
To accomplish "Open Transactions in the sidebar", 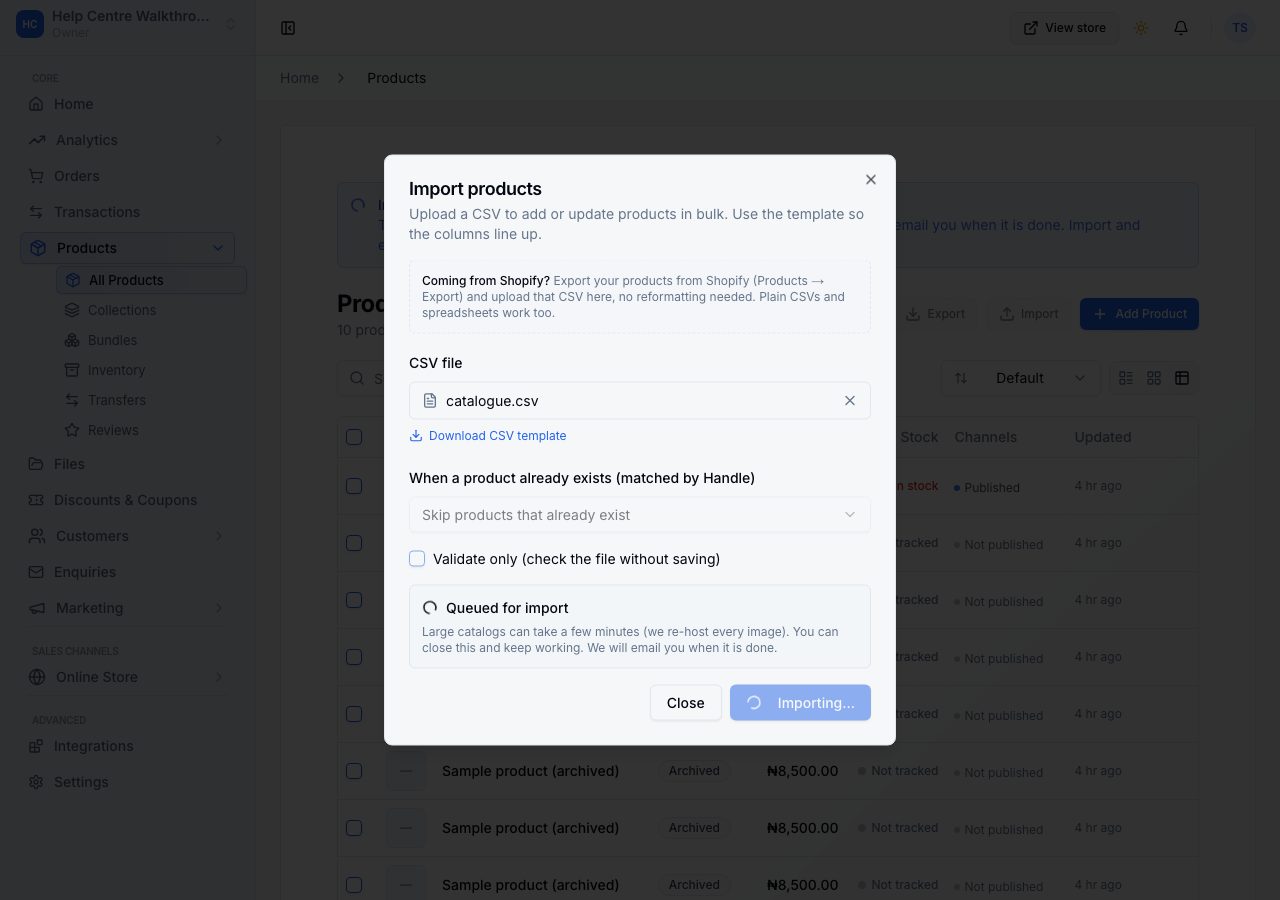I will pos(127,212).
